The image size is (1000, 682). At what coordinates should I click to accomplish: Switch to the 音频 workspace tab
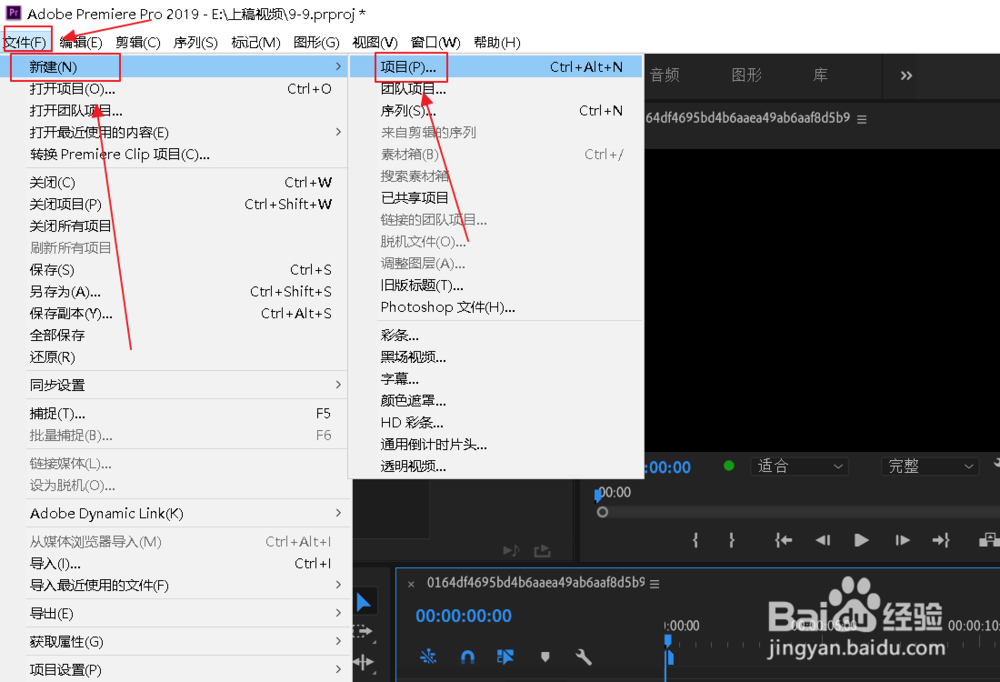click(665, 75)
